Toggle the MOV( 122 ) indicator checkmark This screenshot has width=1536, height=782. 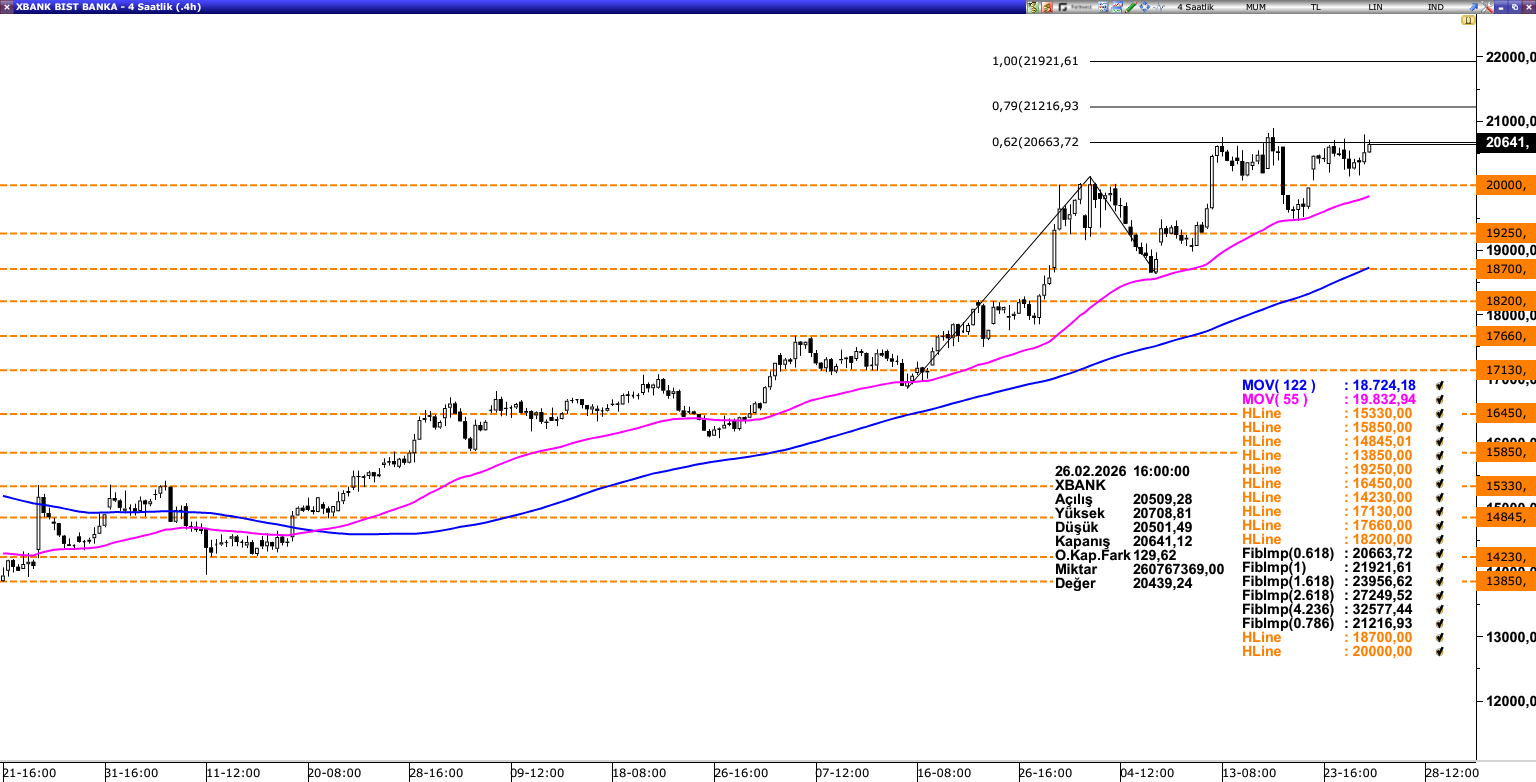[1440, 385]
